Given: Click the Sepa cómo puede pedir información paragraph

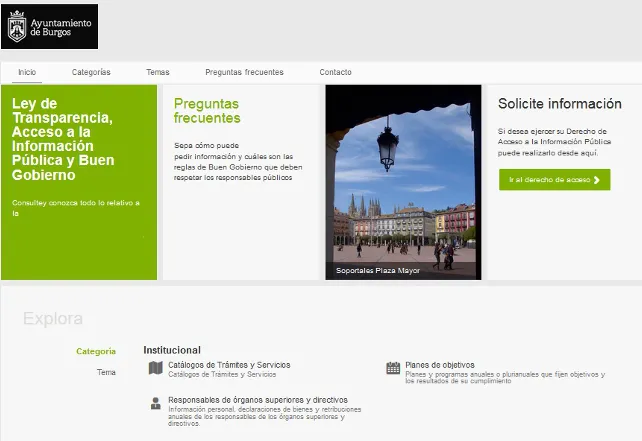Looking at the screenshot, I should 238,161.
